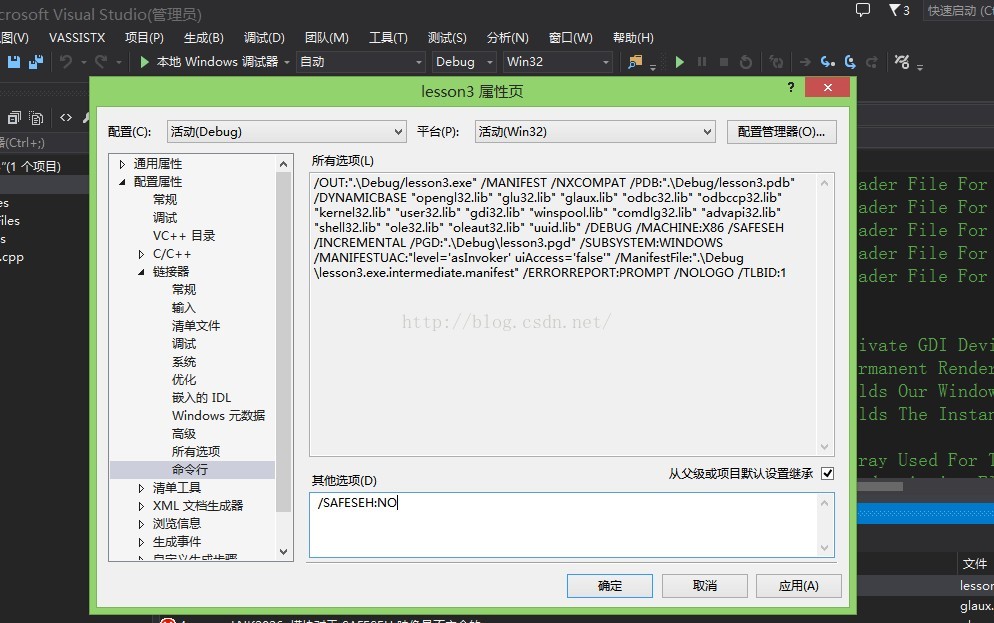Toggle 从父级或项目默认设置继承 checkbox
Screen dimensions: 994x623
(x=827, y=473)
